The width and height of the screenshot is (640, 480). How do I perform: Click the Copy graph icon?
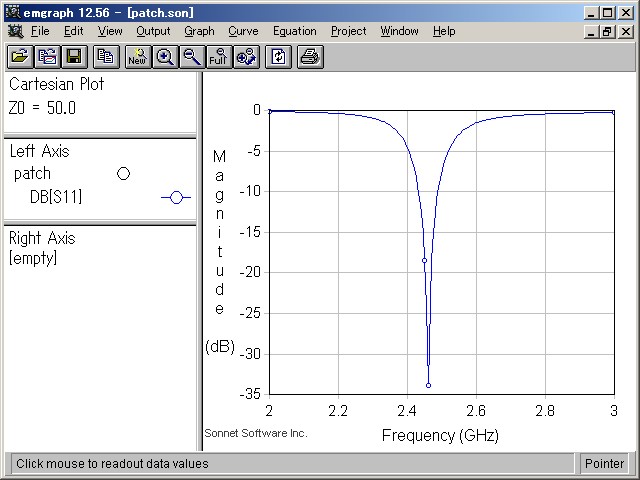[106, 57]
